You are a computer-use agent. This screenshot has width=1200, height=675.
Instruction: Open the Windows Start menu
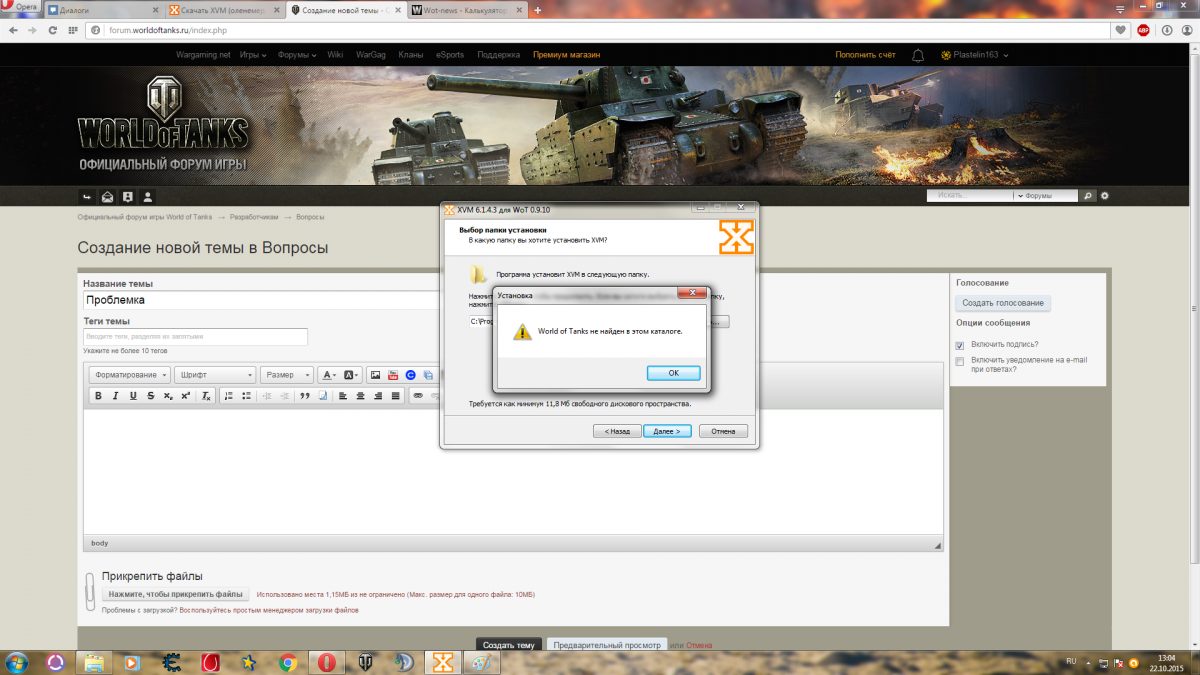17,662
